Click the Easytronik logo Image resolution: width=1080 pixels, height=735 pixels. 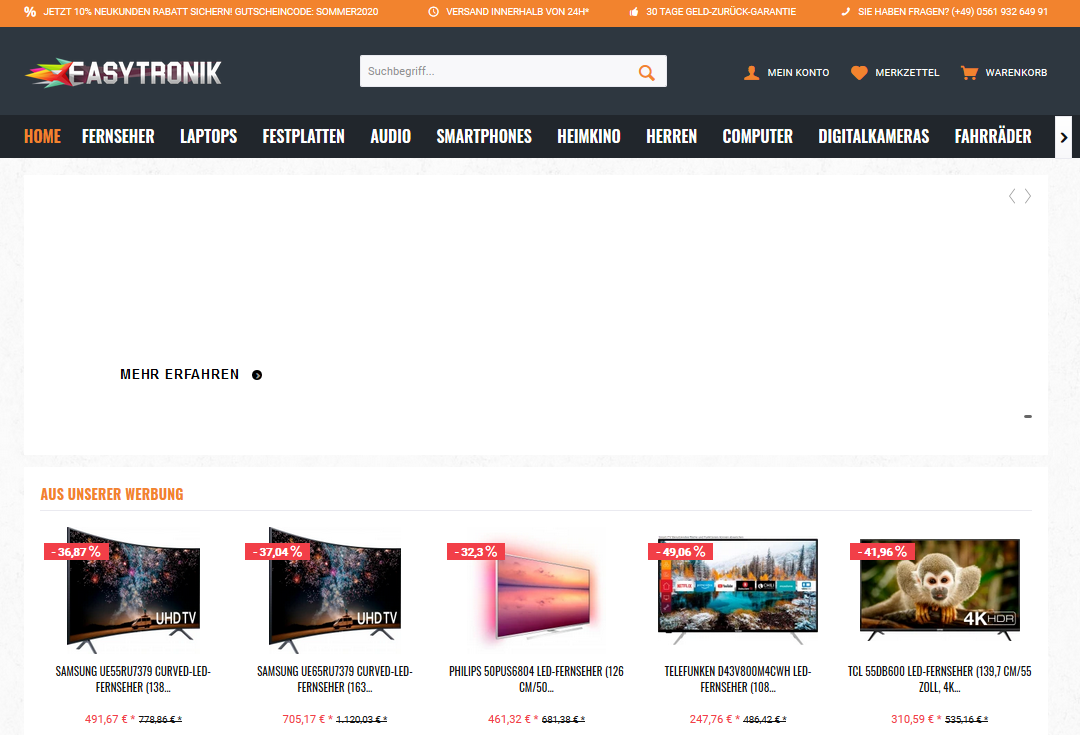point(123,72)
